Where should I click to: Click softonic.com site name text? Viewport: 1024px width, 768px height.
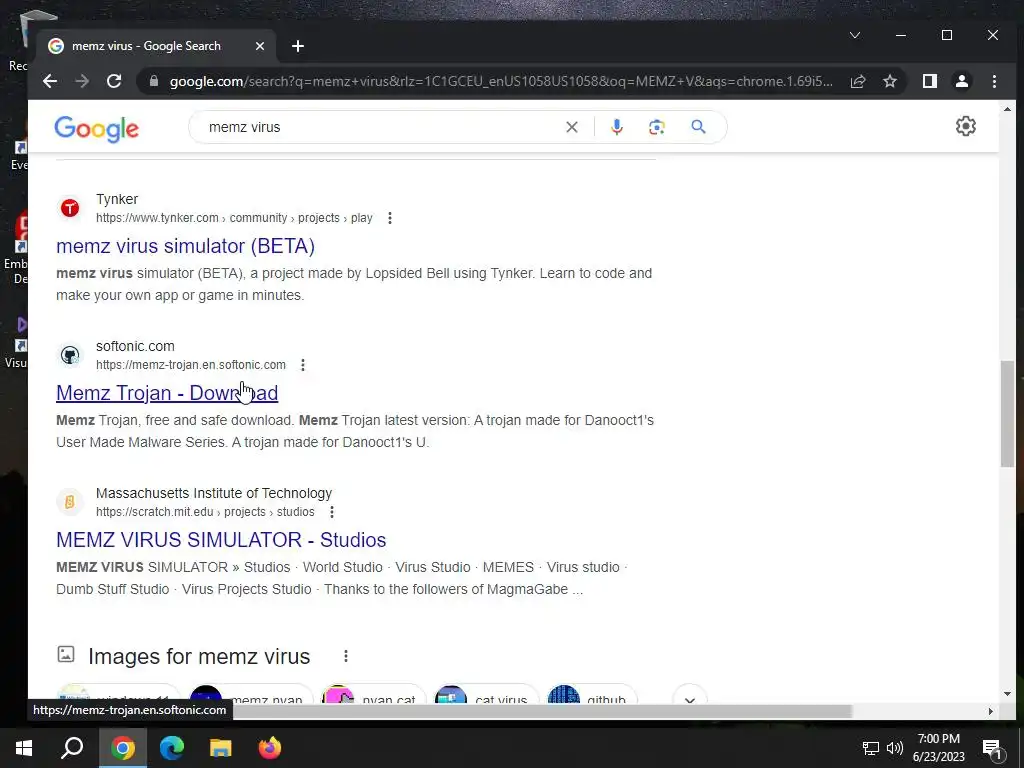click(x=135, y=346)
